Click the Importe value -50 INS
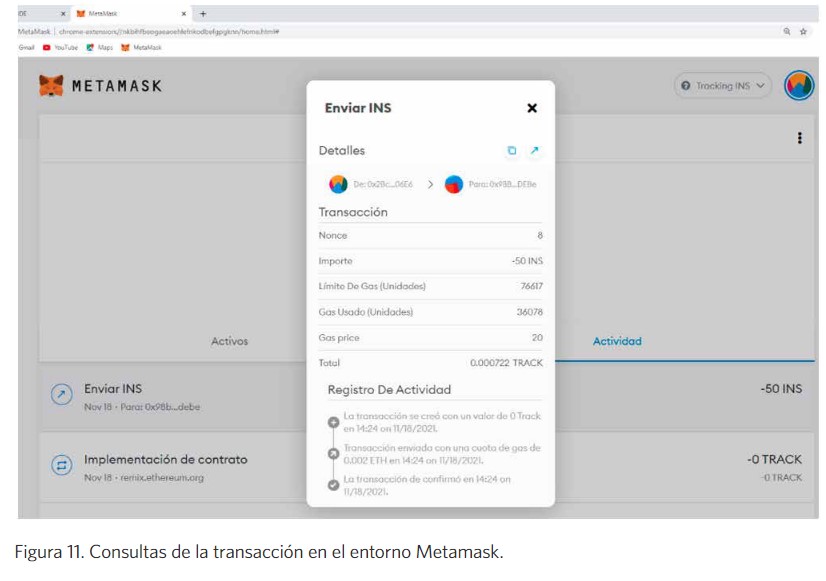826x581 pixels. [x=527, y=261]
